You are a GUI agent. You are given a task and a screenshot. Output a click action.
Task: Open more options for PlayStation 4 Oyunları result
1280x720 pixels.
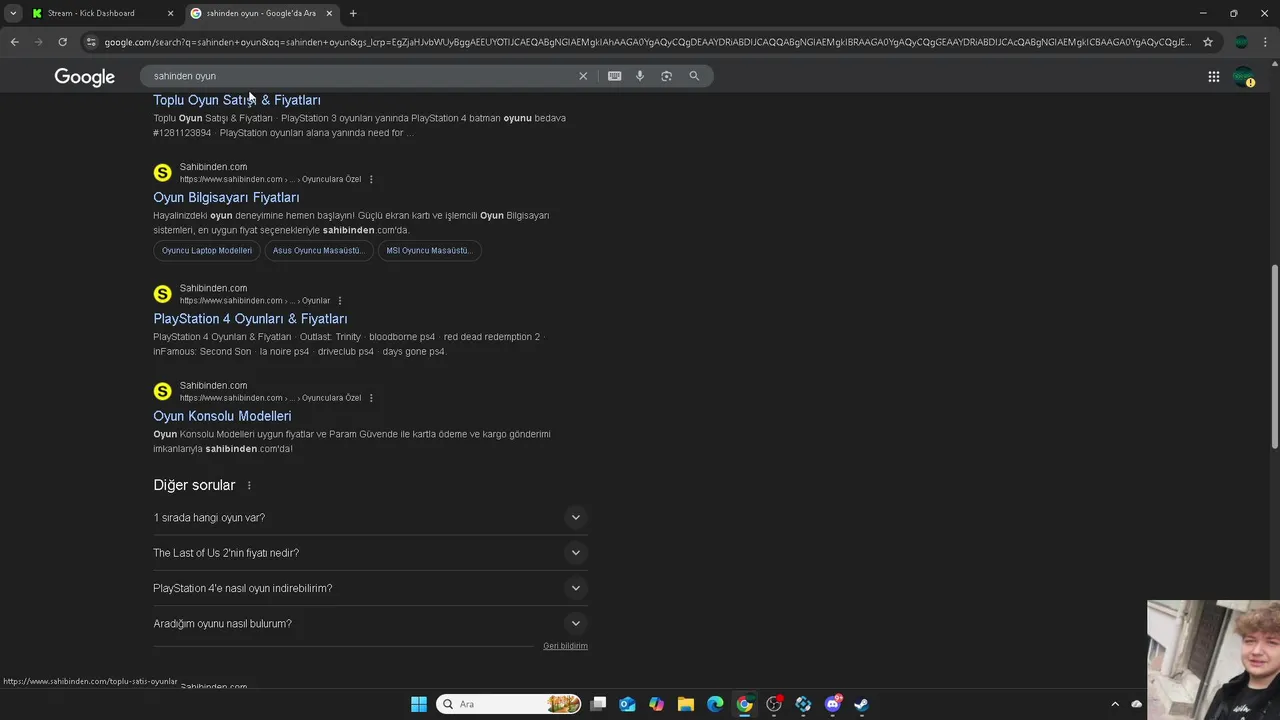pos(340,301)
